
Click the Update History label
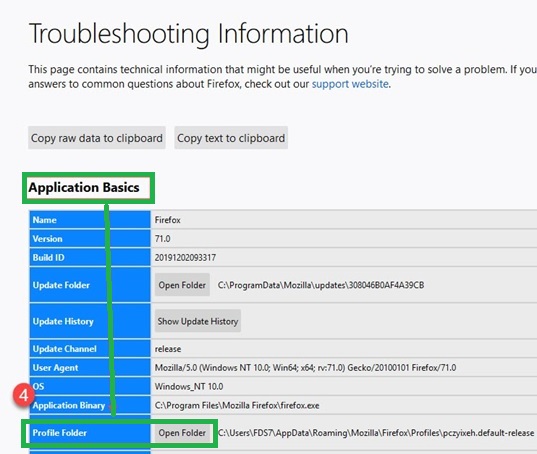(63, 321)
